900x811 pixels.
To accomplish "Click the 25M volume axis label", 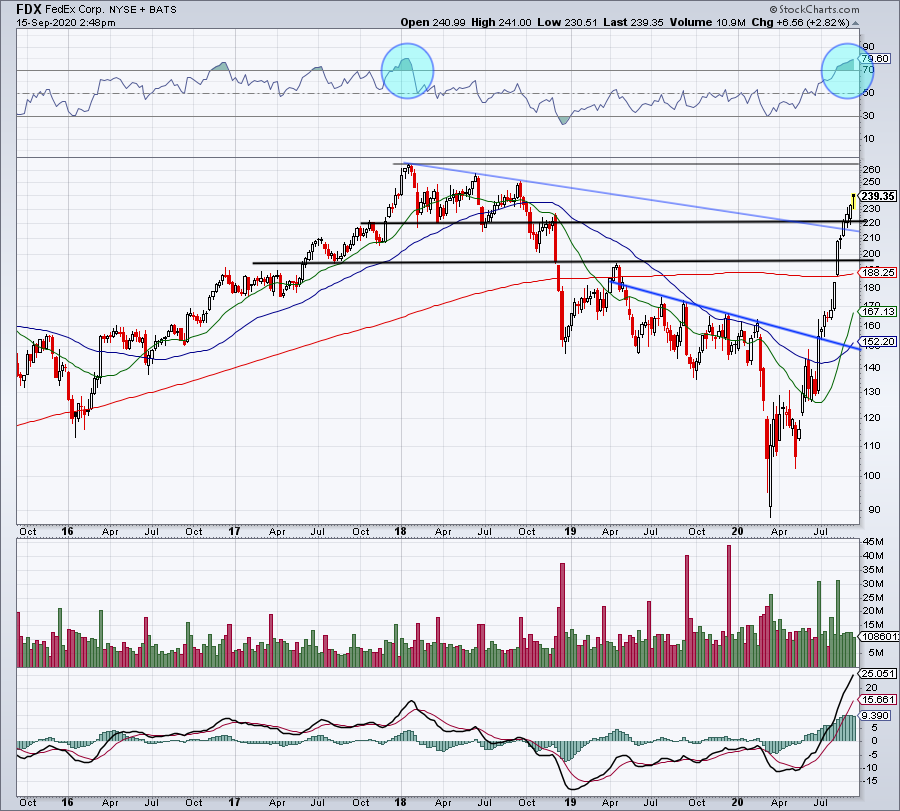I will 873,597.
